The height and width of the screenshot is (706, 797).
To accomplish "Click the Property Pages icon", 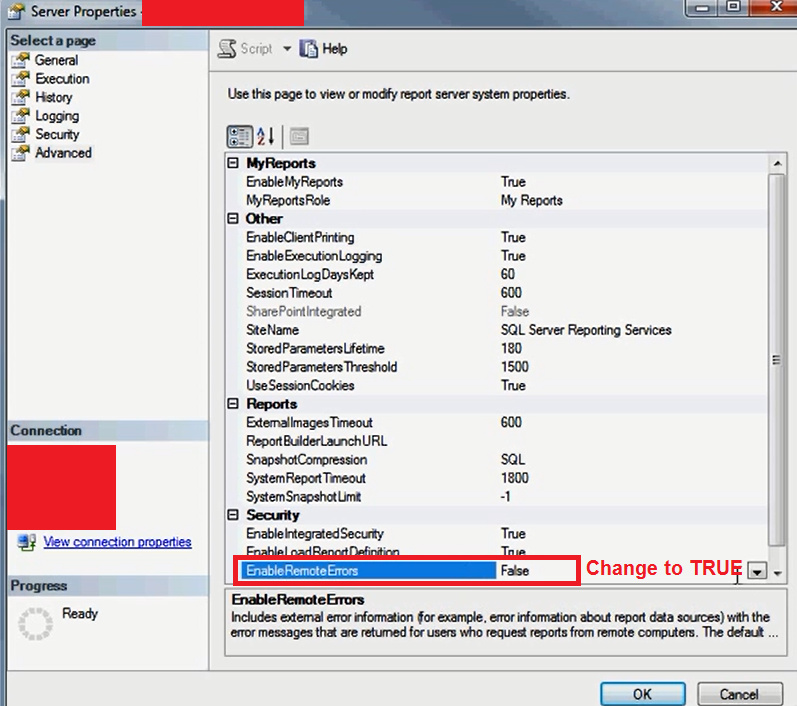I will click(299, 136).
